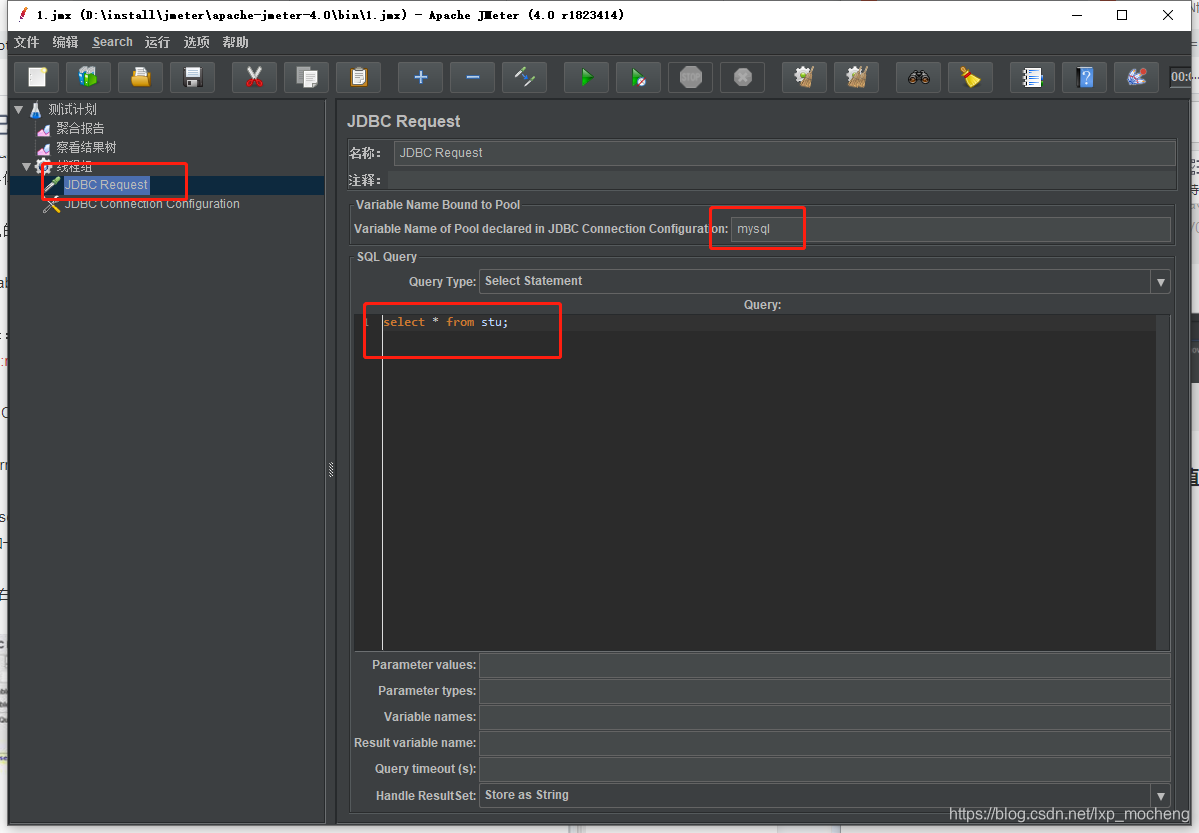Click the 注释 comment field

click(781, 181)
